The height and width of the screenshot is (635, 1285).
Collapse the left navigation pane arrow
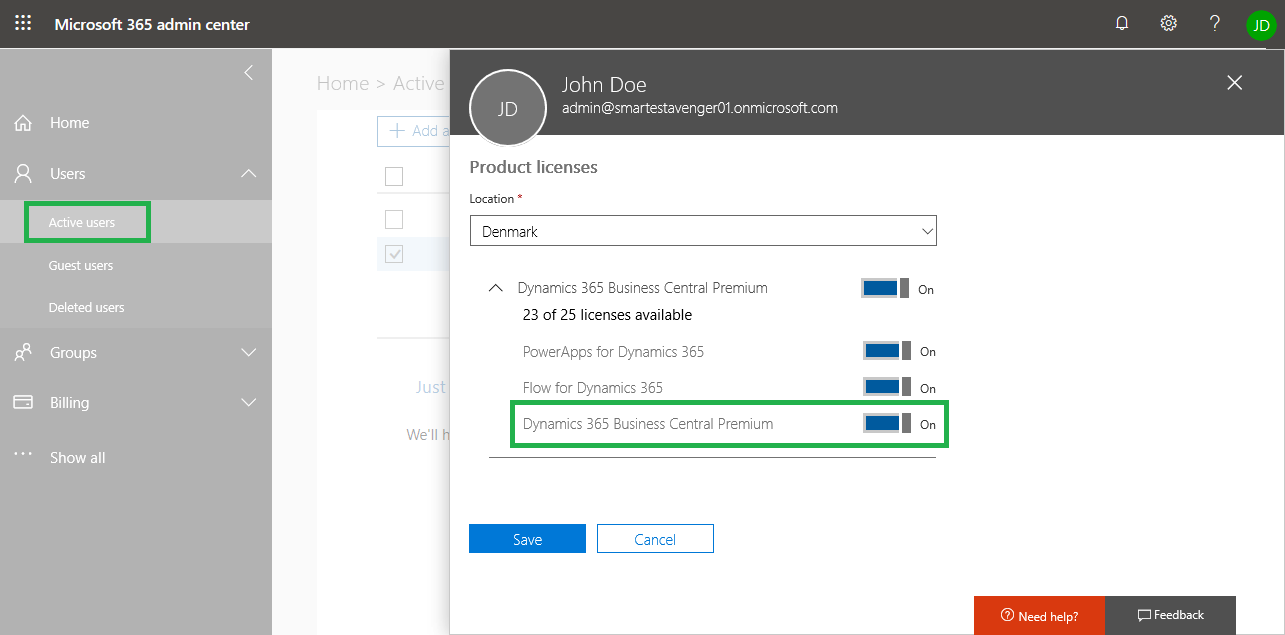click(248, 72)
